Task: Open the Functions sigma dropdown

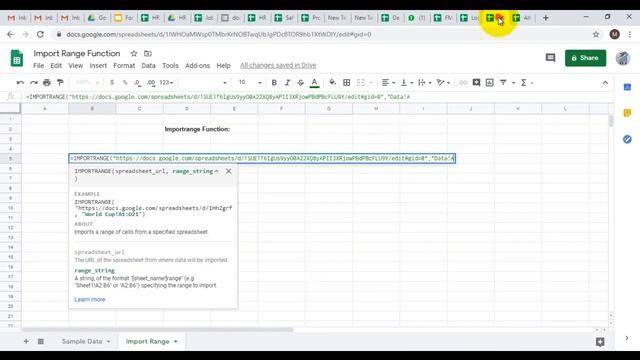Action: [527, 82]
